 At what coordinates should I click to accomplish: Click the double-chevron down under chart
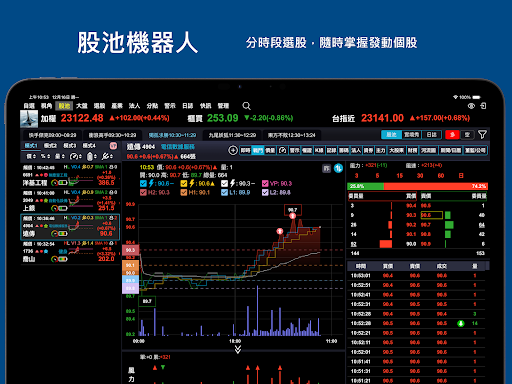point(238,349)
